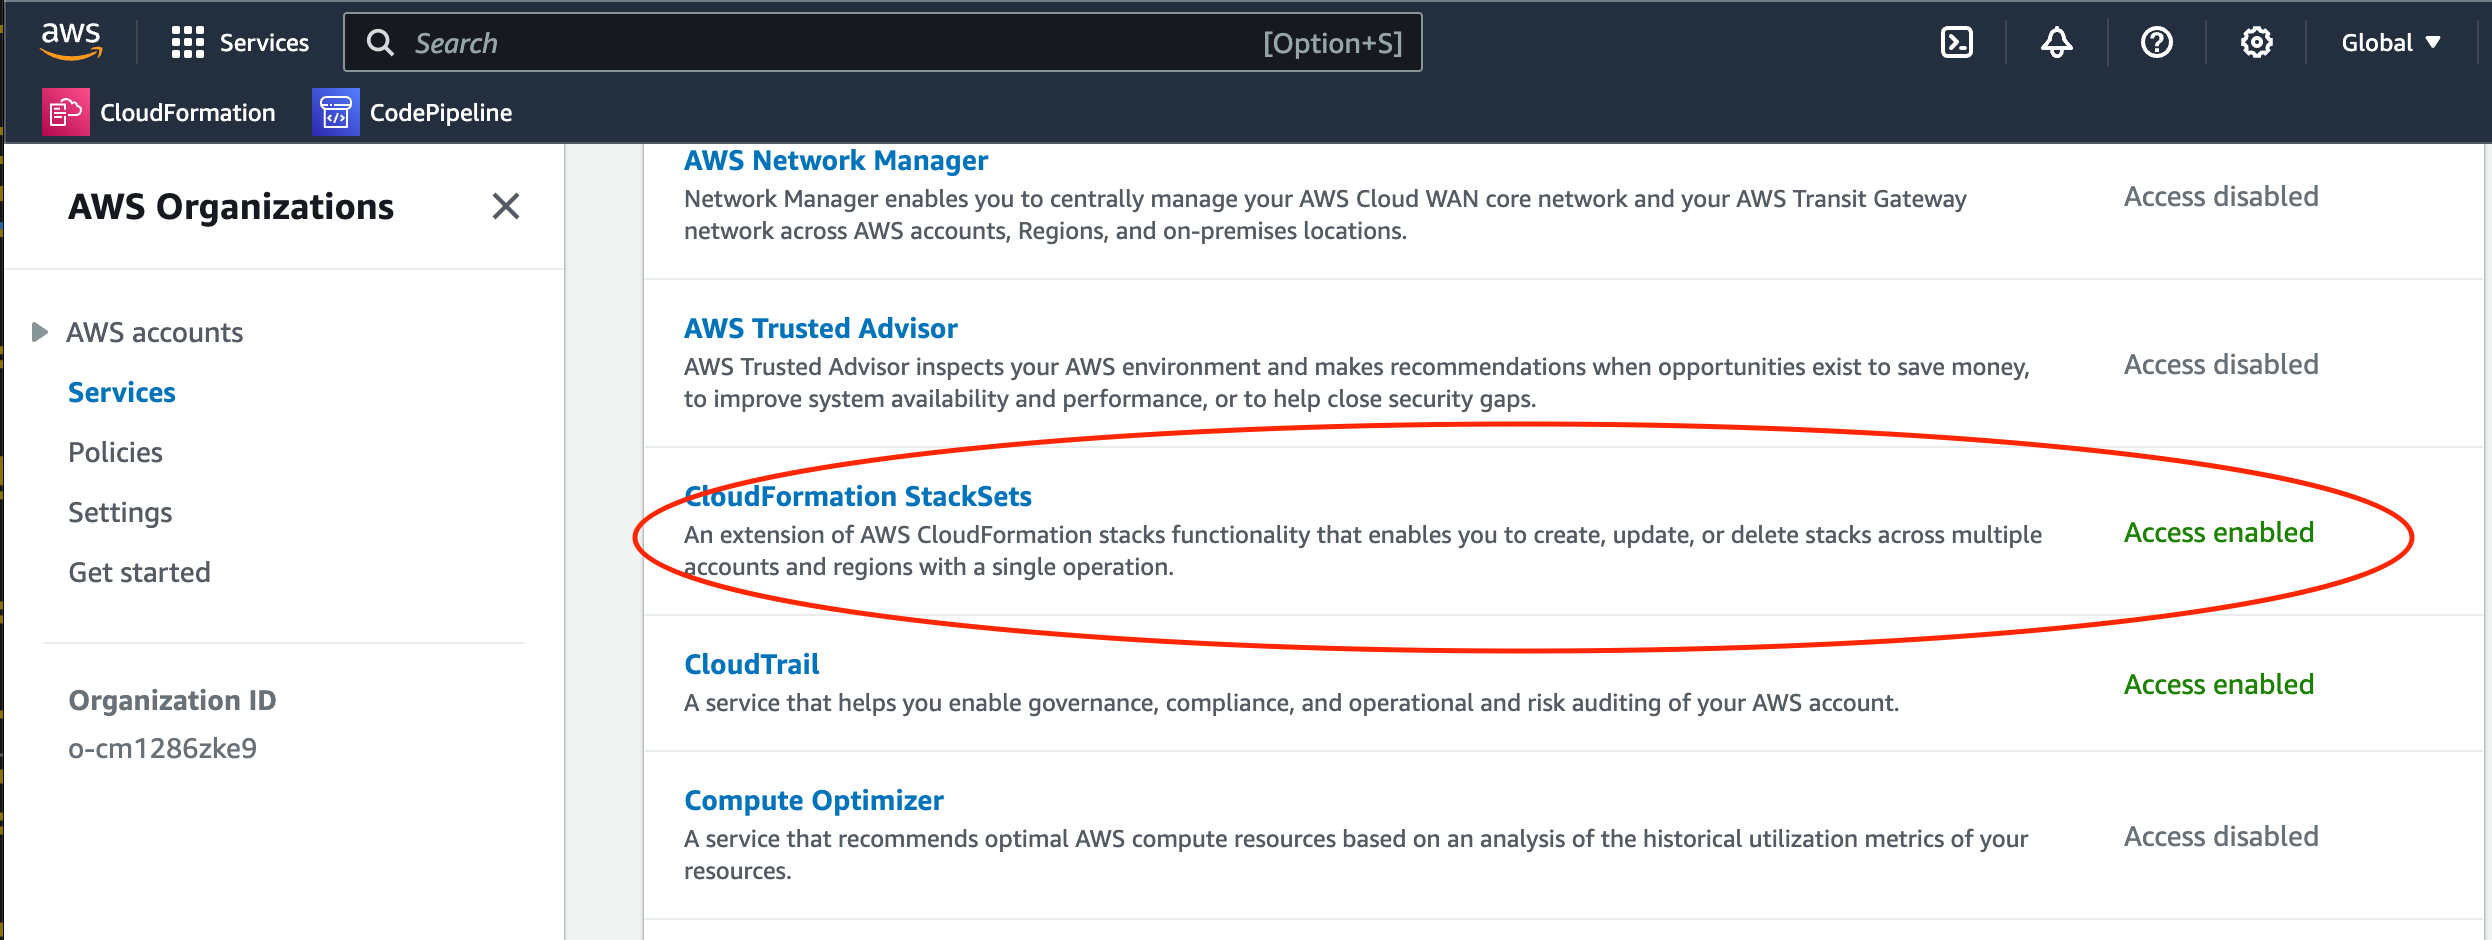Click the Organization ID label
The image size is (2492, 940).
[x=172, y=700]
